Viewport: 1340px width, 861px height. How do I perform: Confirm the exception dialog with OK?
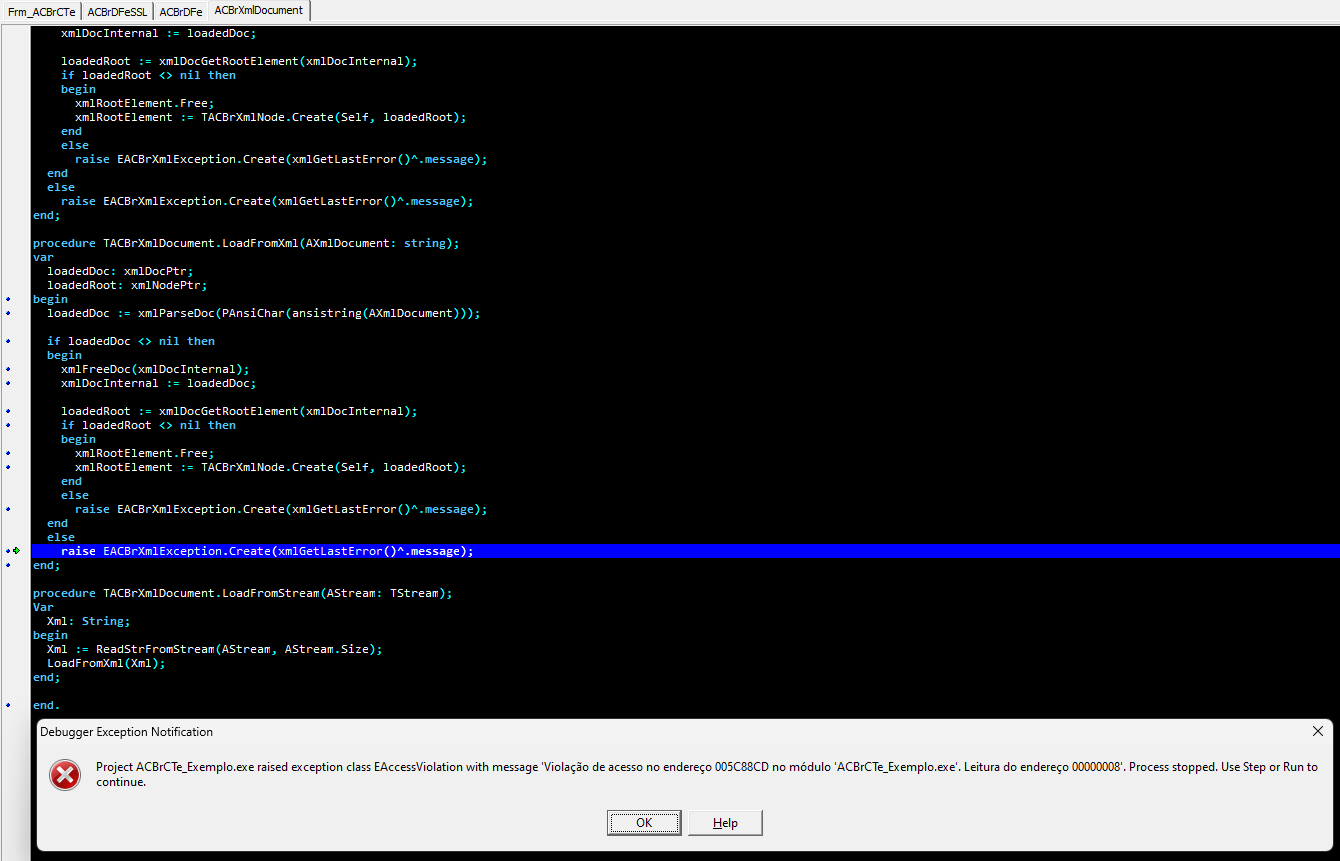[644, 823]
